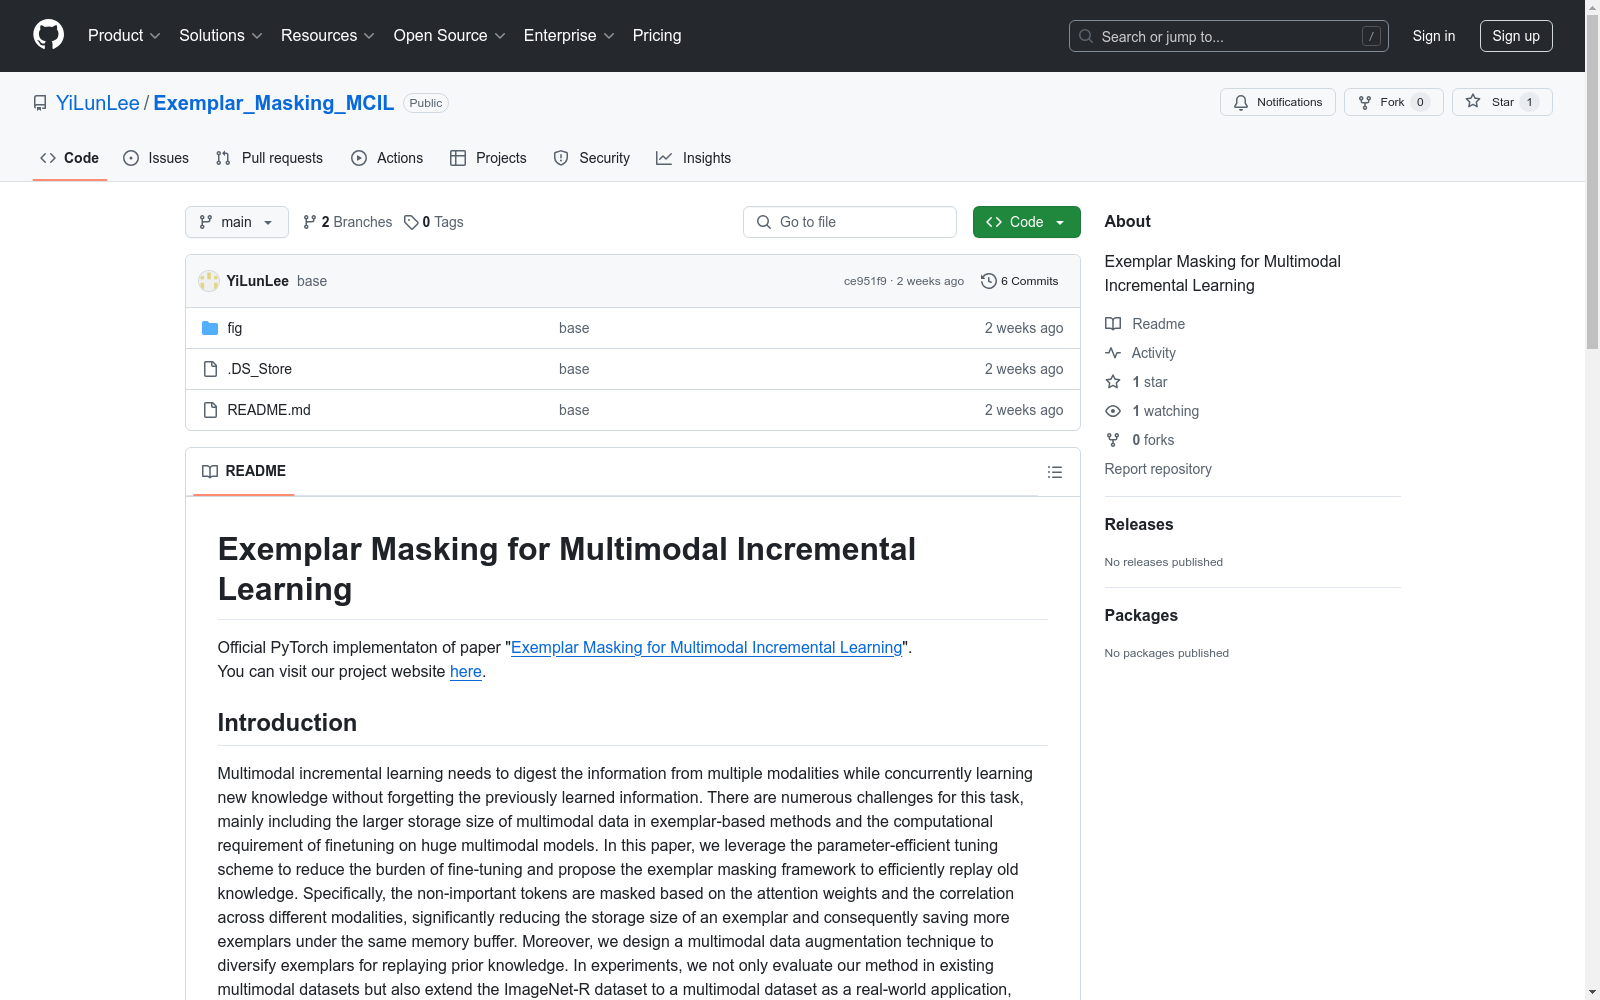Click the Star count badge 1
1600x1000 pixels.
click(x=1529, y=102)
